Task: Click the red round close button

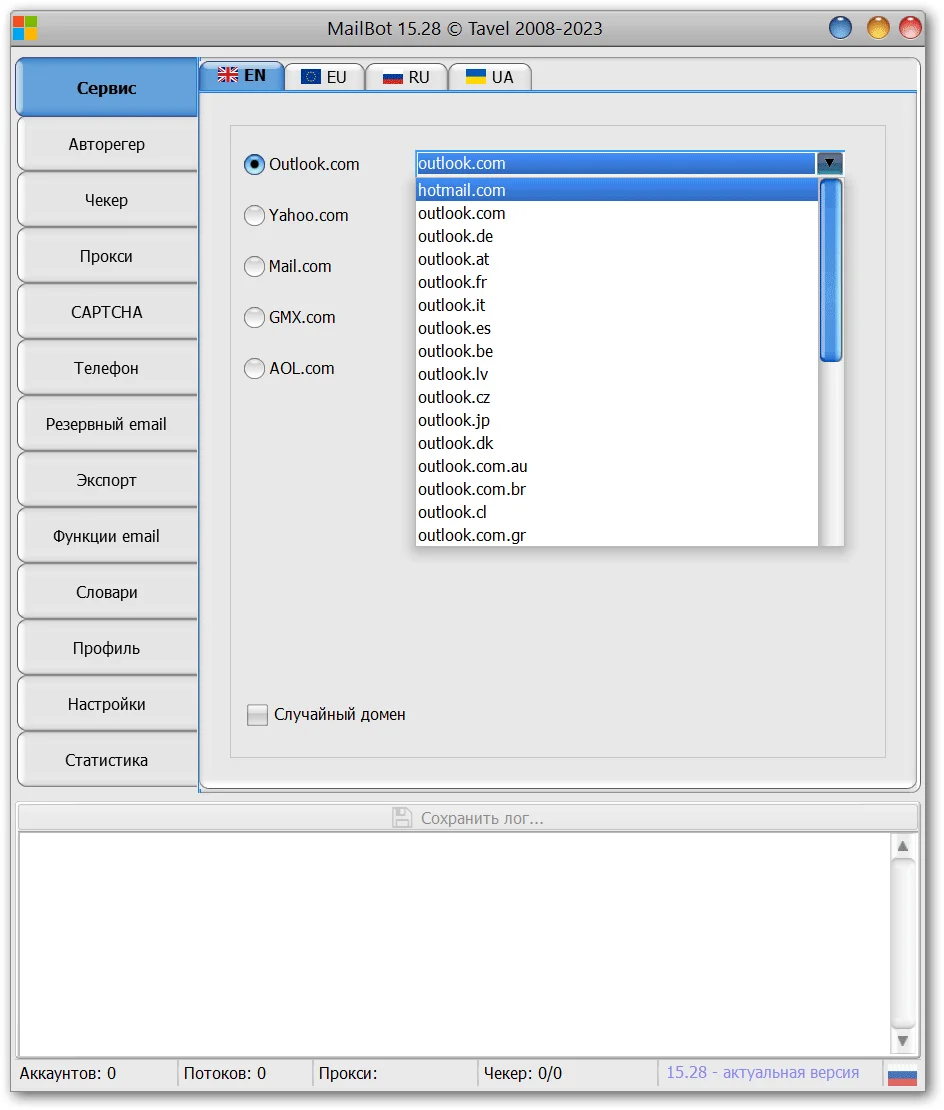Action: pos(910,28)
